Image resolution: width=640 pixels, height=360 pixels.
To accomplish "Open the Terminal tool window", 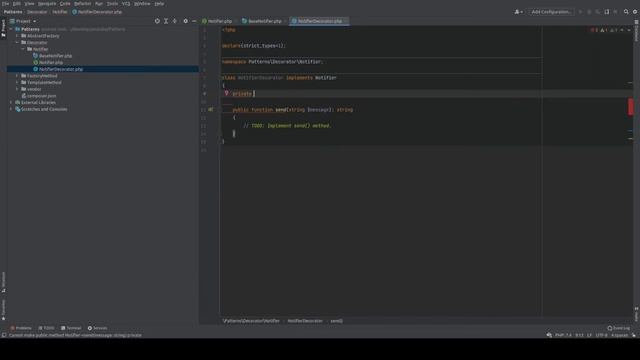I will 71,328.
